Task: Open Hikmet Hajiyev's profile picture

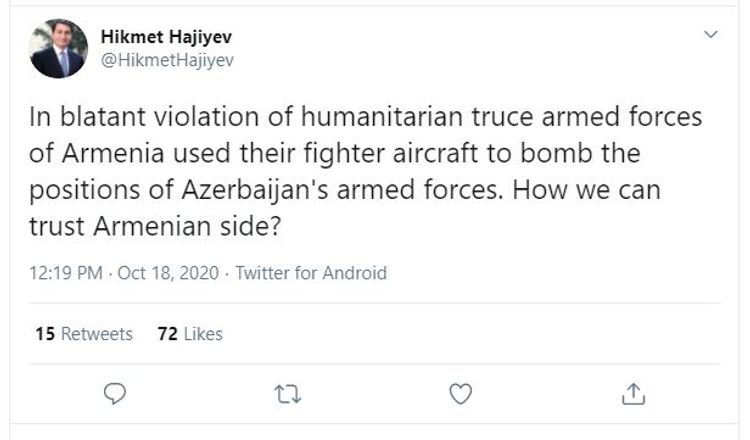Action: coord(57,49)
